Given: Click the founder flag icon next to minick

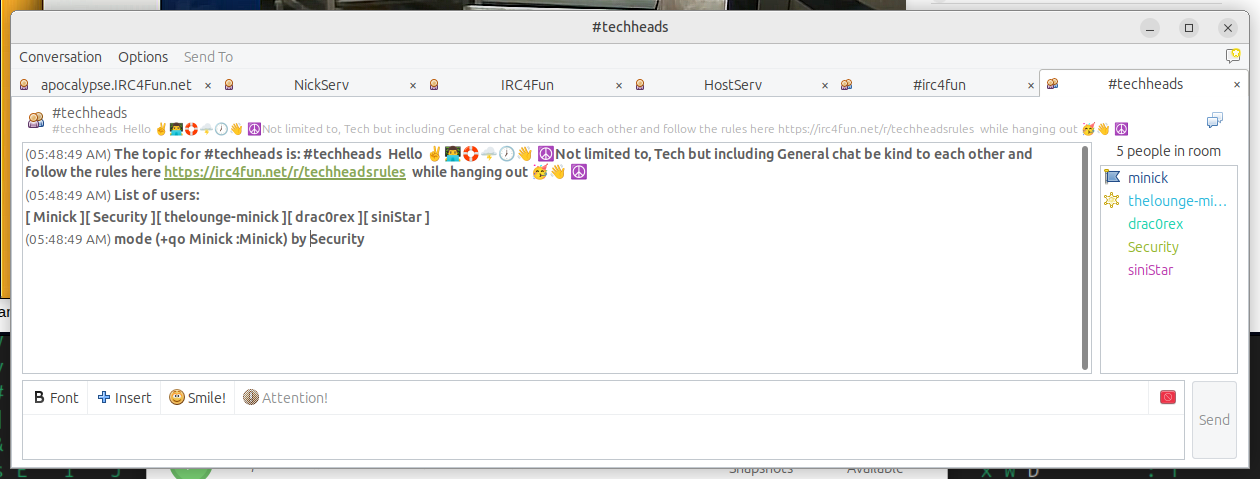Looking at the screenshot, I should 1111,178.
